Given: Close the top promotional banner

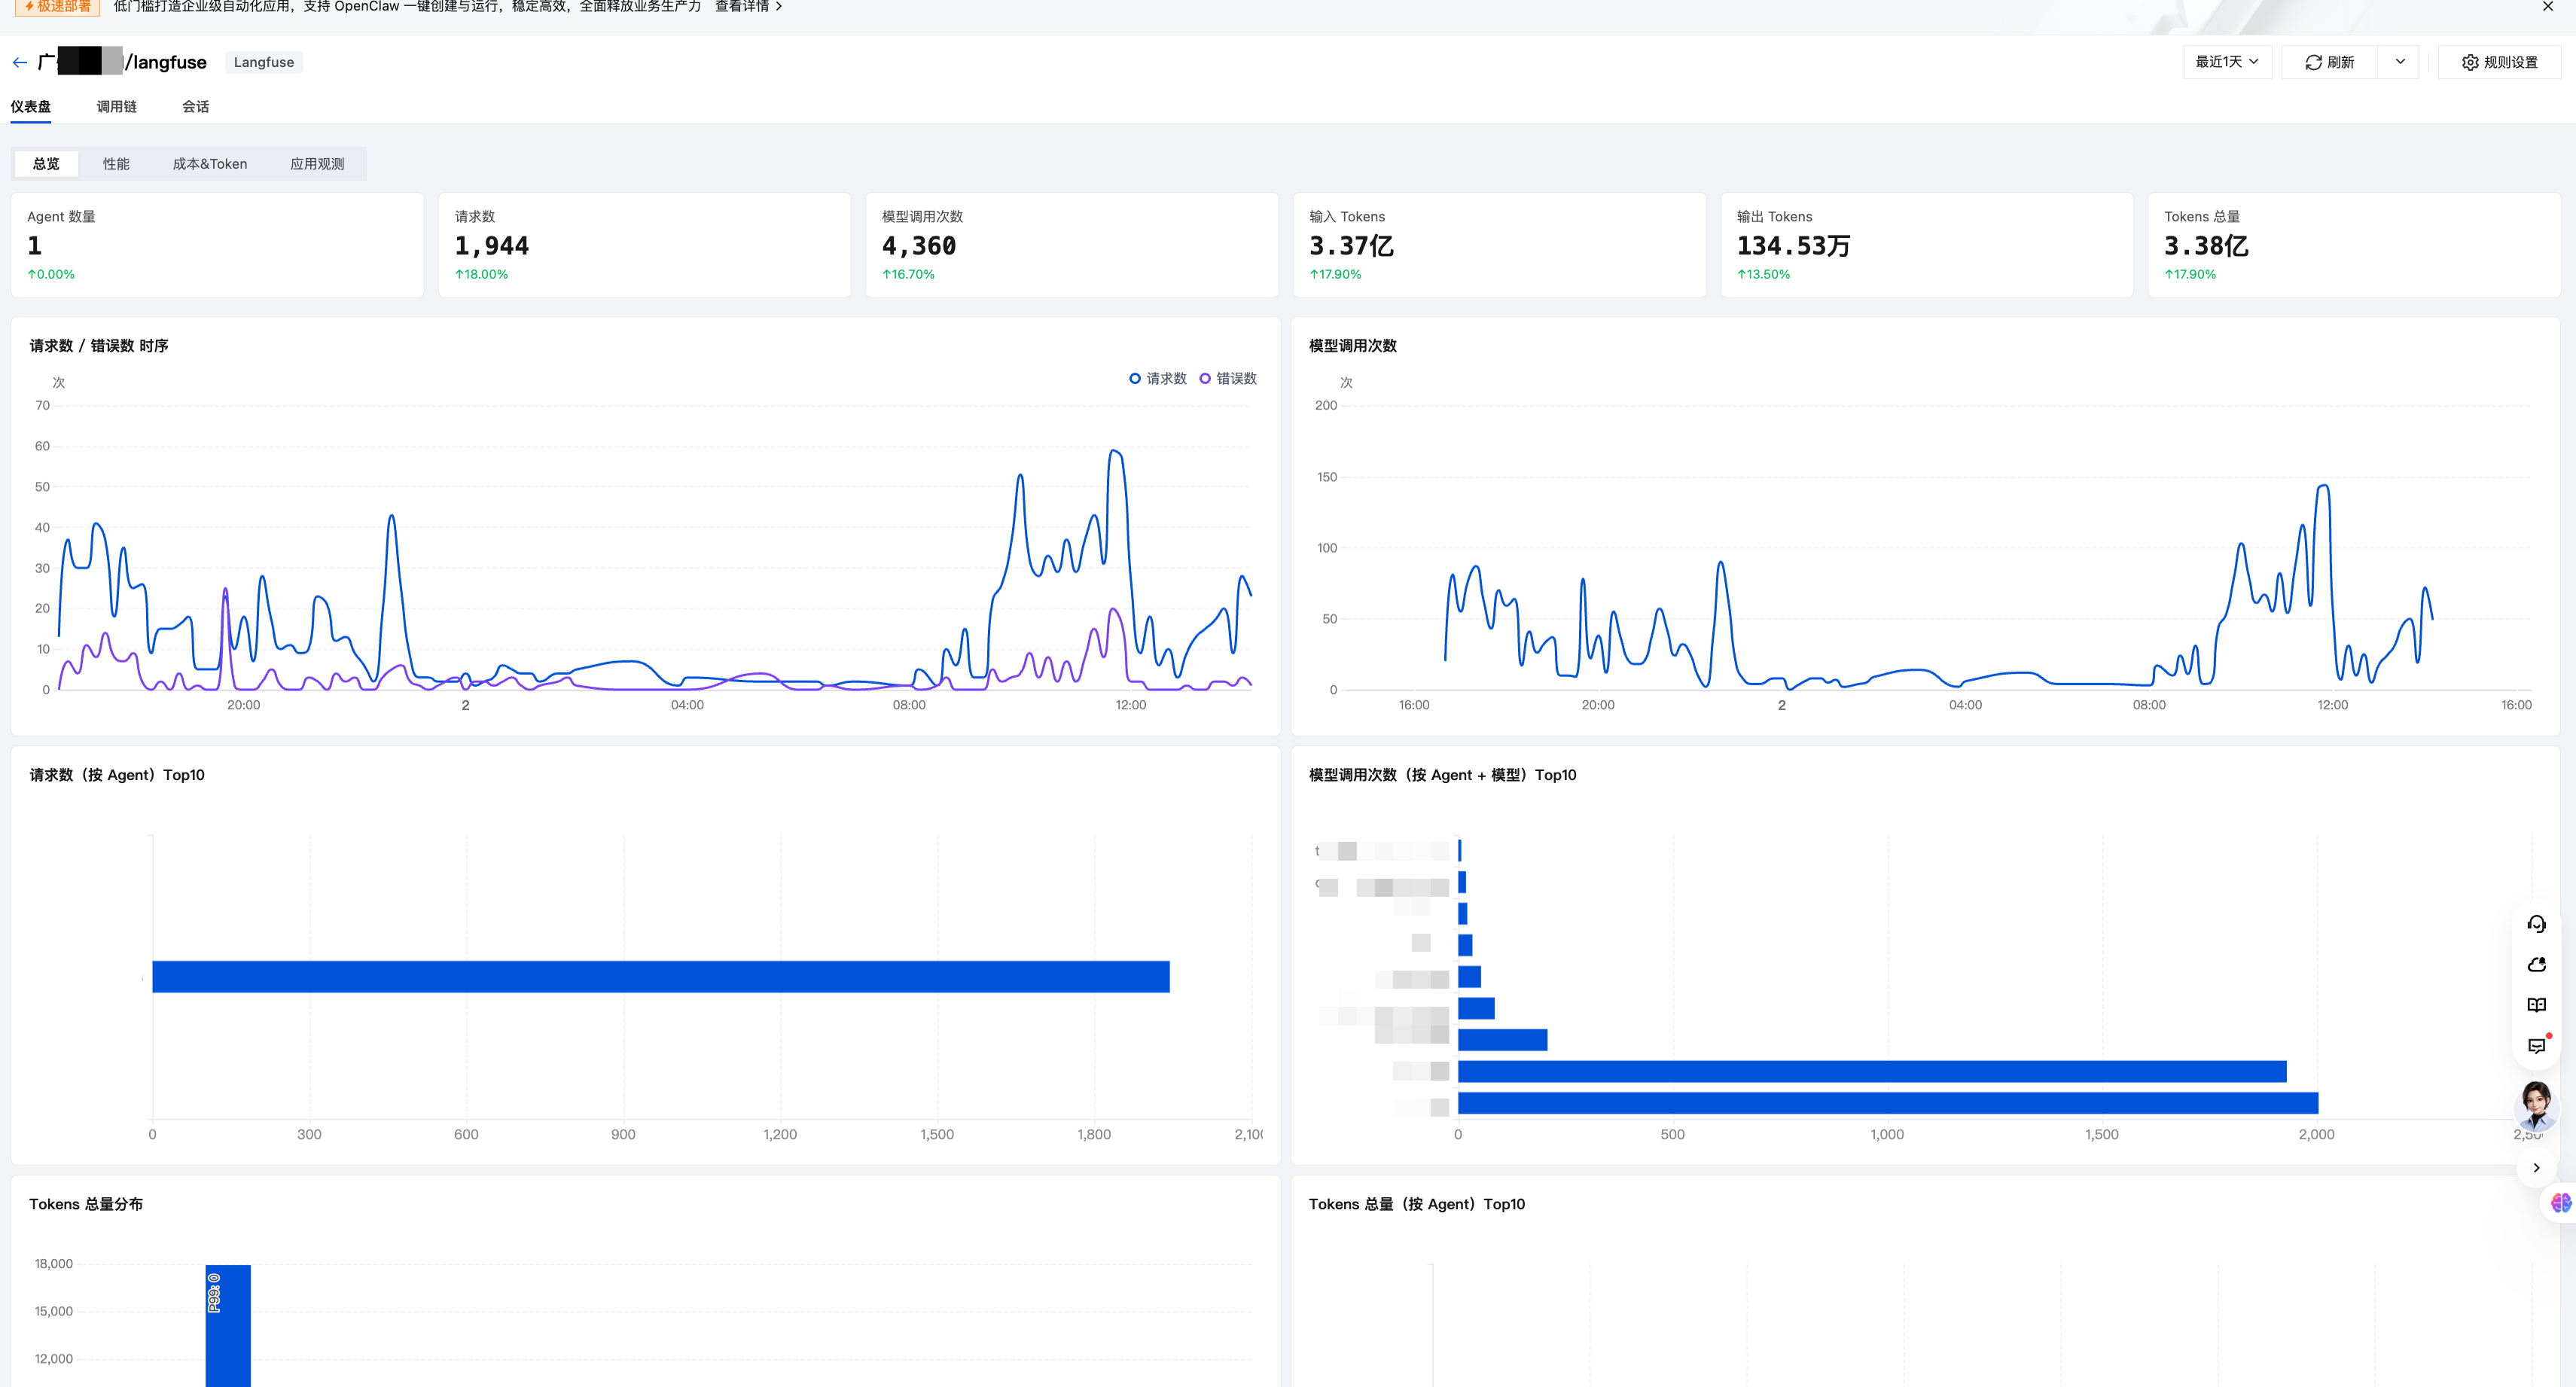Looking at the screenshot, I should tap(2547, 7).
